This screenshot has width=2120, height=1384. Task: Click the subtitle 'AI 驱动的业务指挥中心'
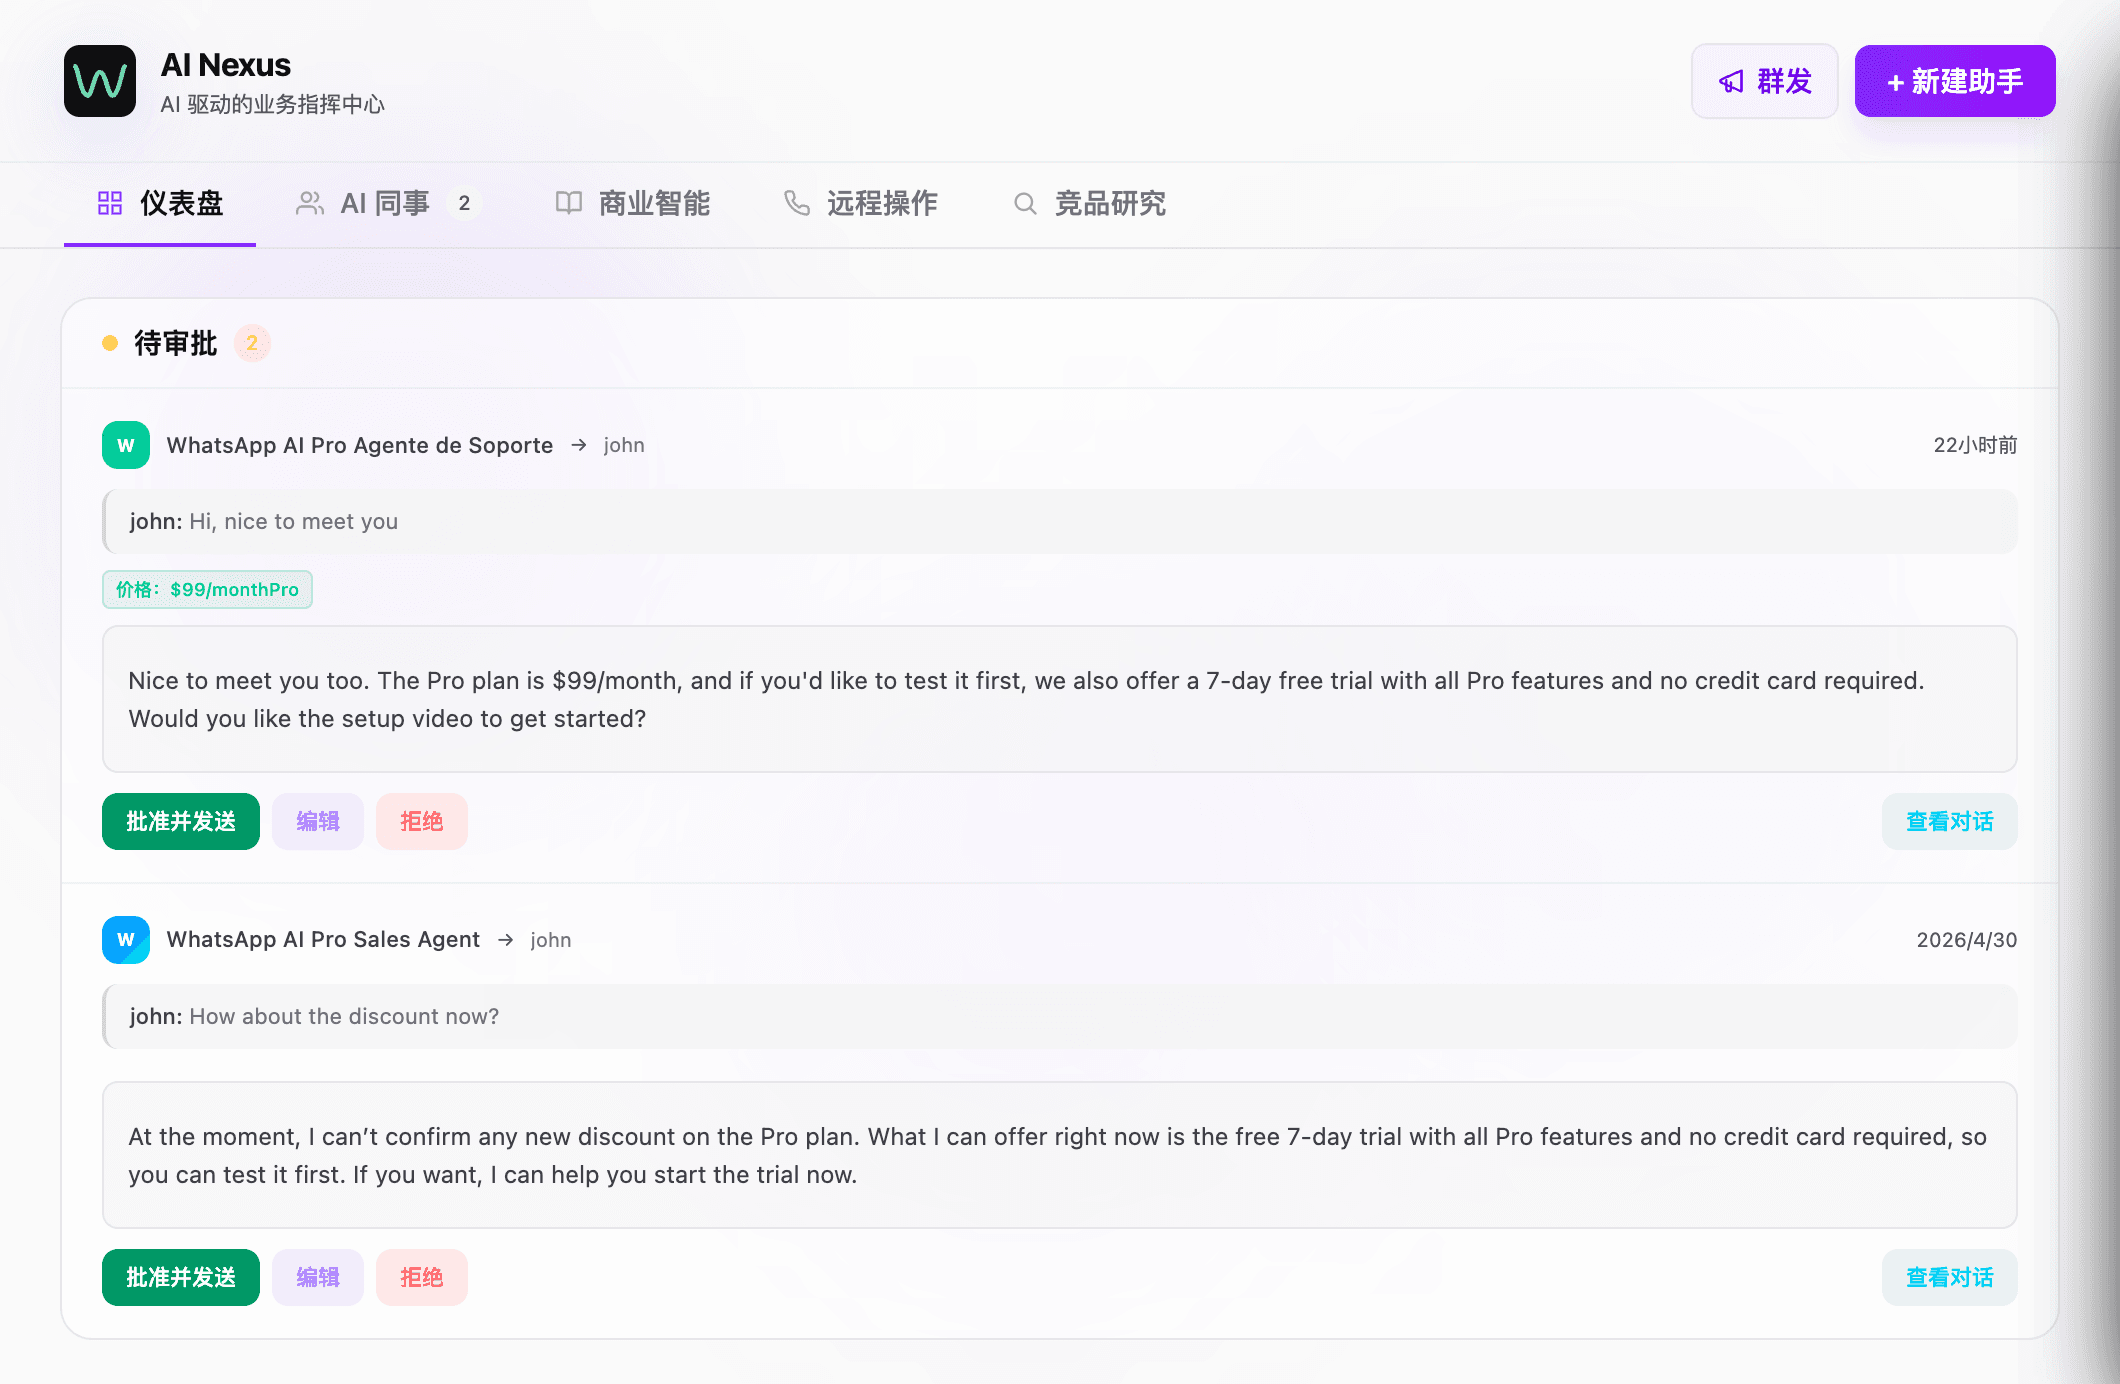coord(272,104)
